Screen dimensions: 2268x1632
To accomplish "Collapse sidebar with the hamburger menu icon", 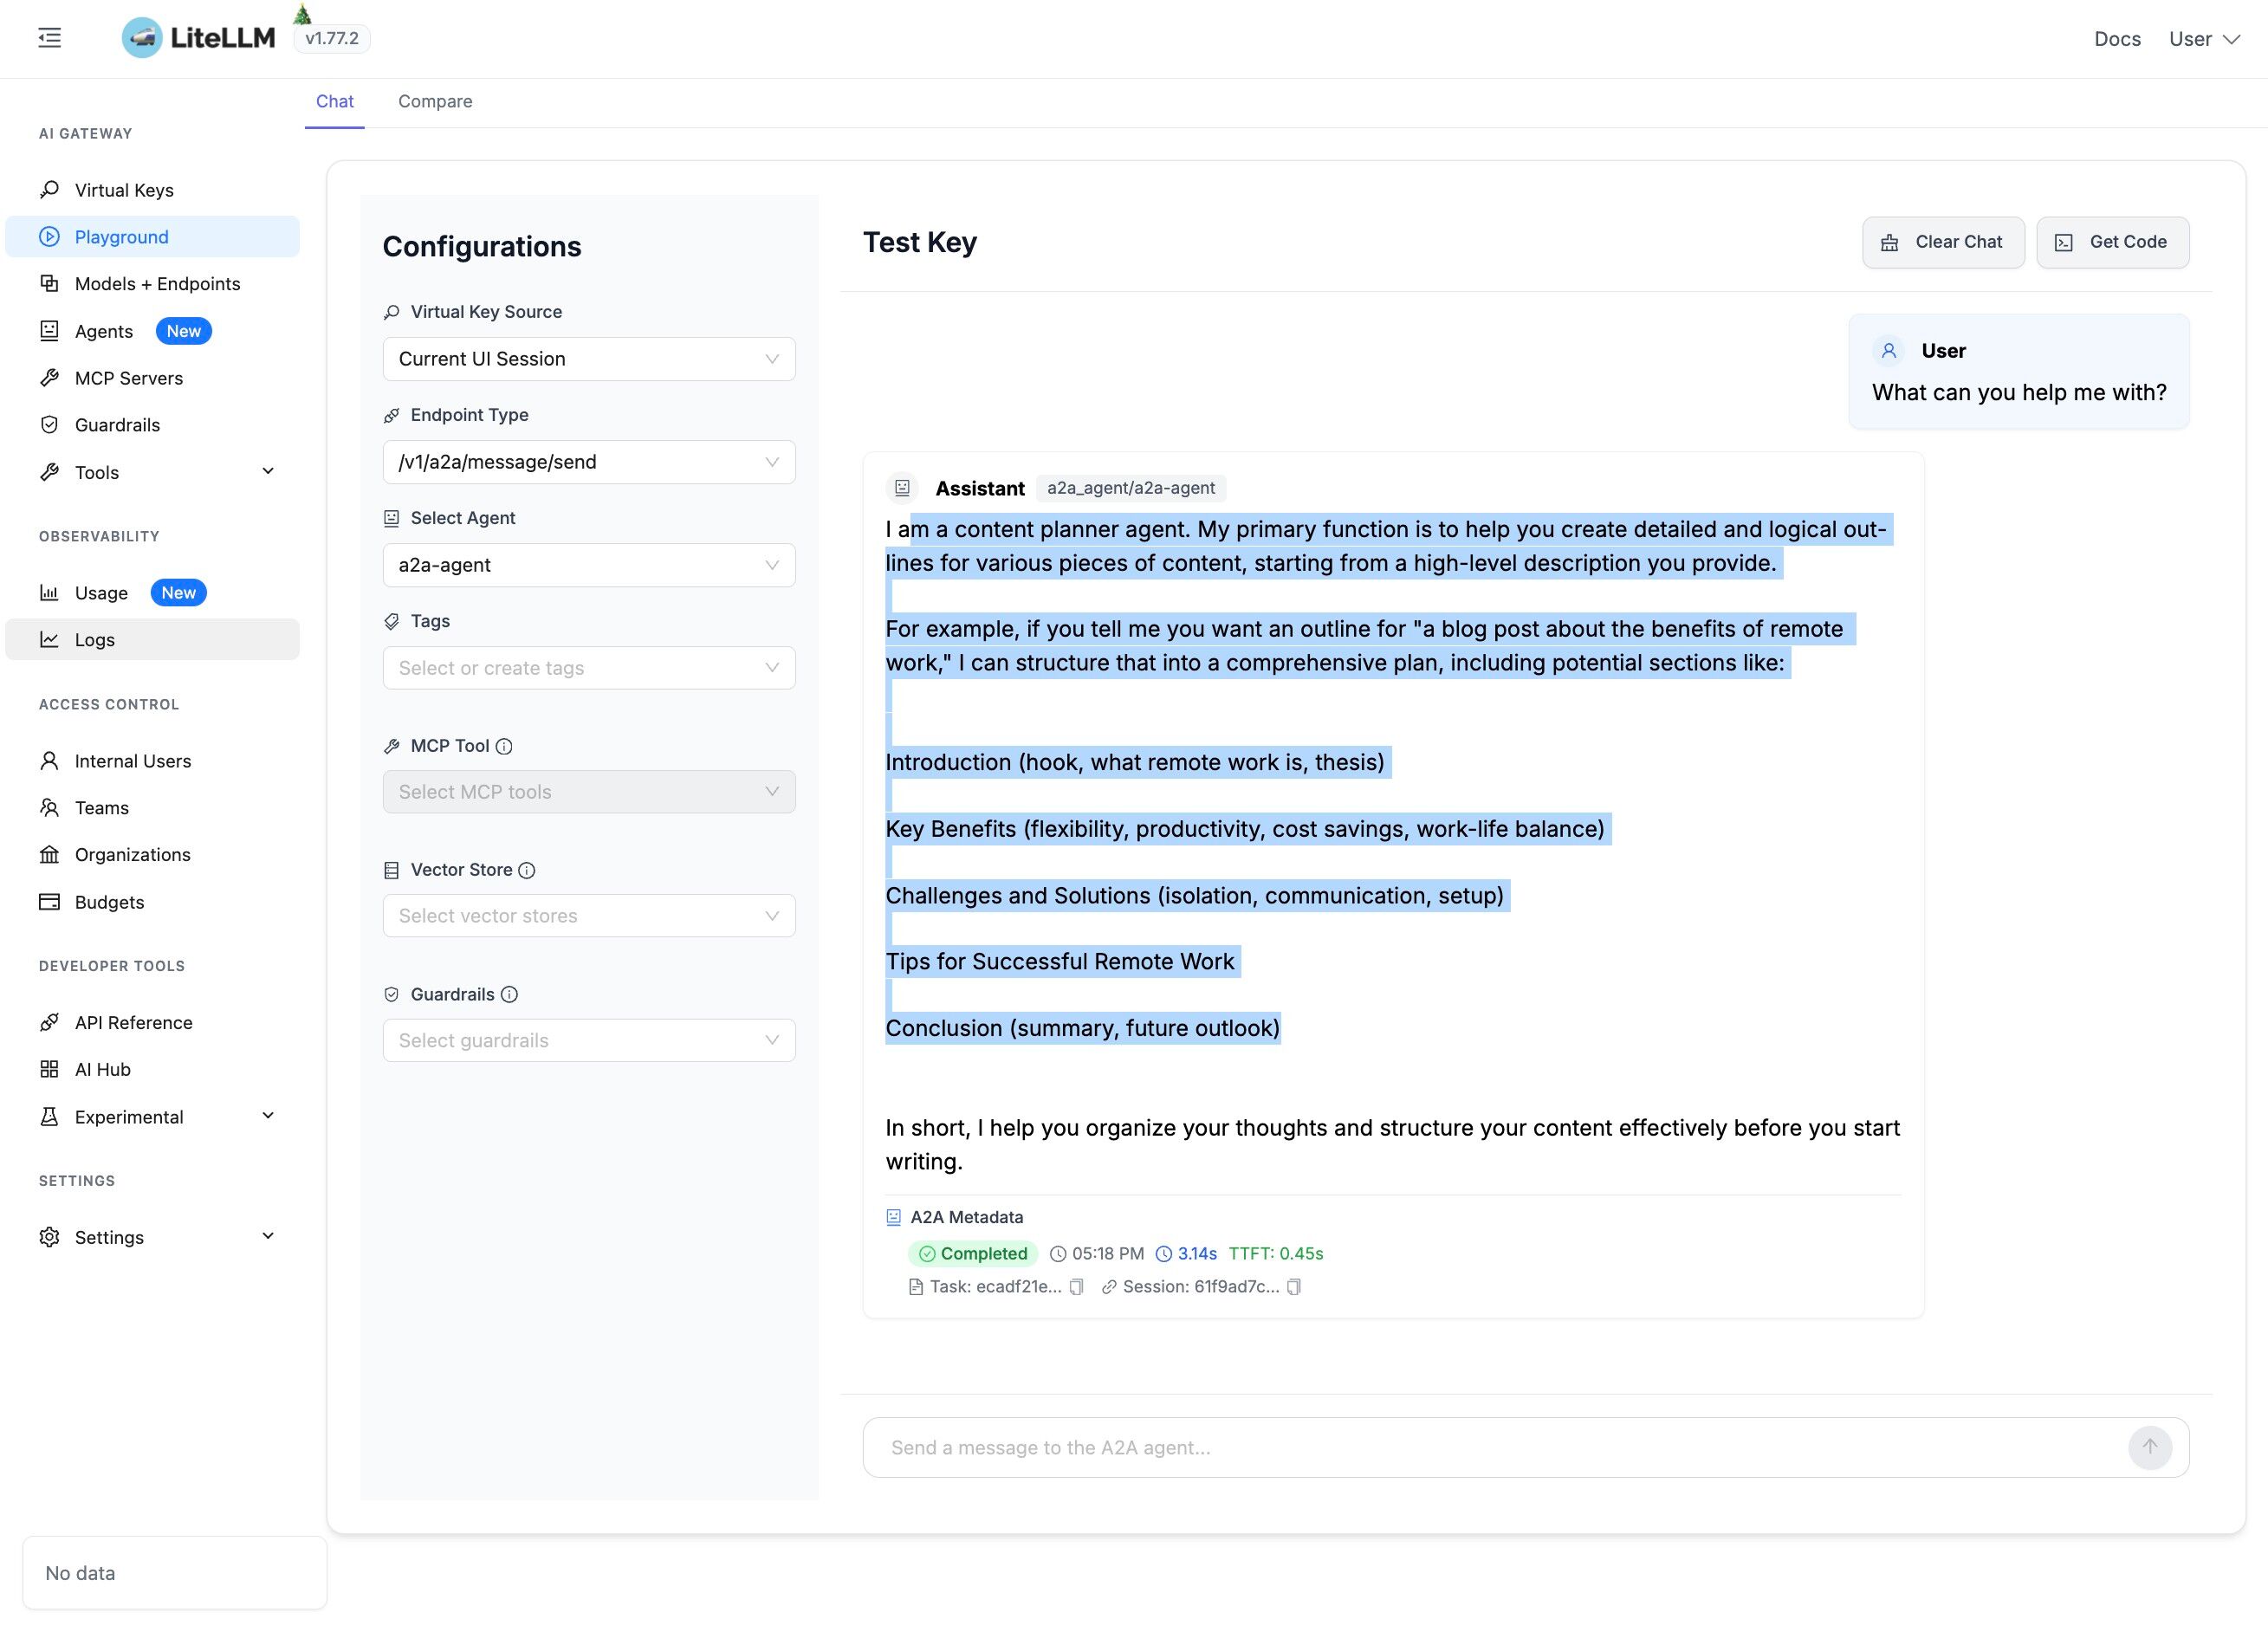I will point(49,38).
